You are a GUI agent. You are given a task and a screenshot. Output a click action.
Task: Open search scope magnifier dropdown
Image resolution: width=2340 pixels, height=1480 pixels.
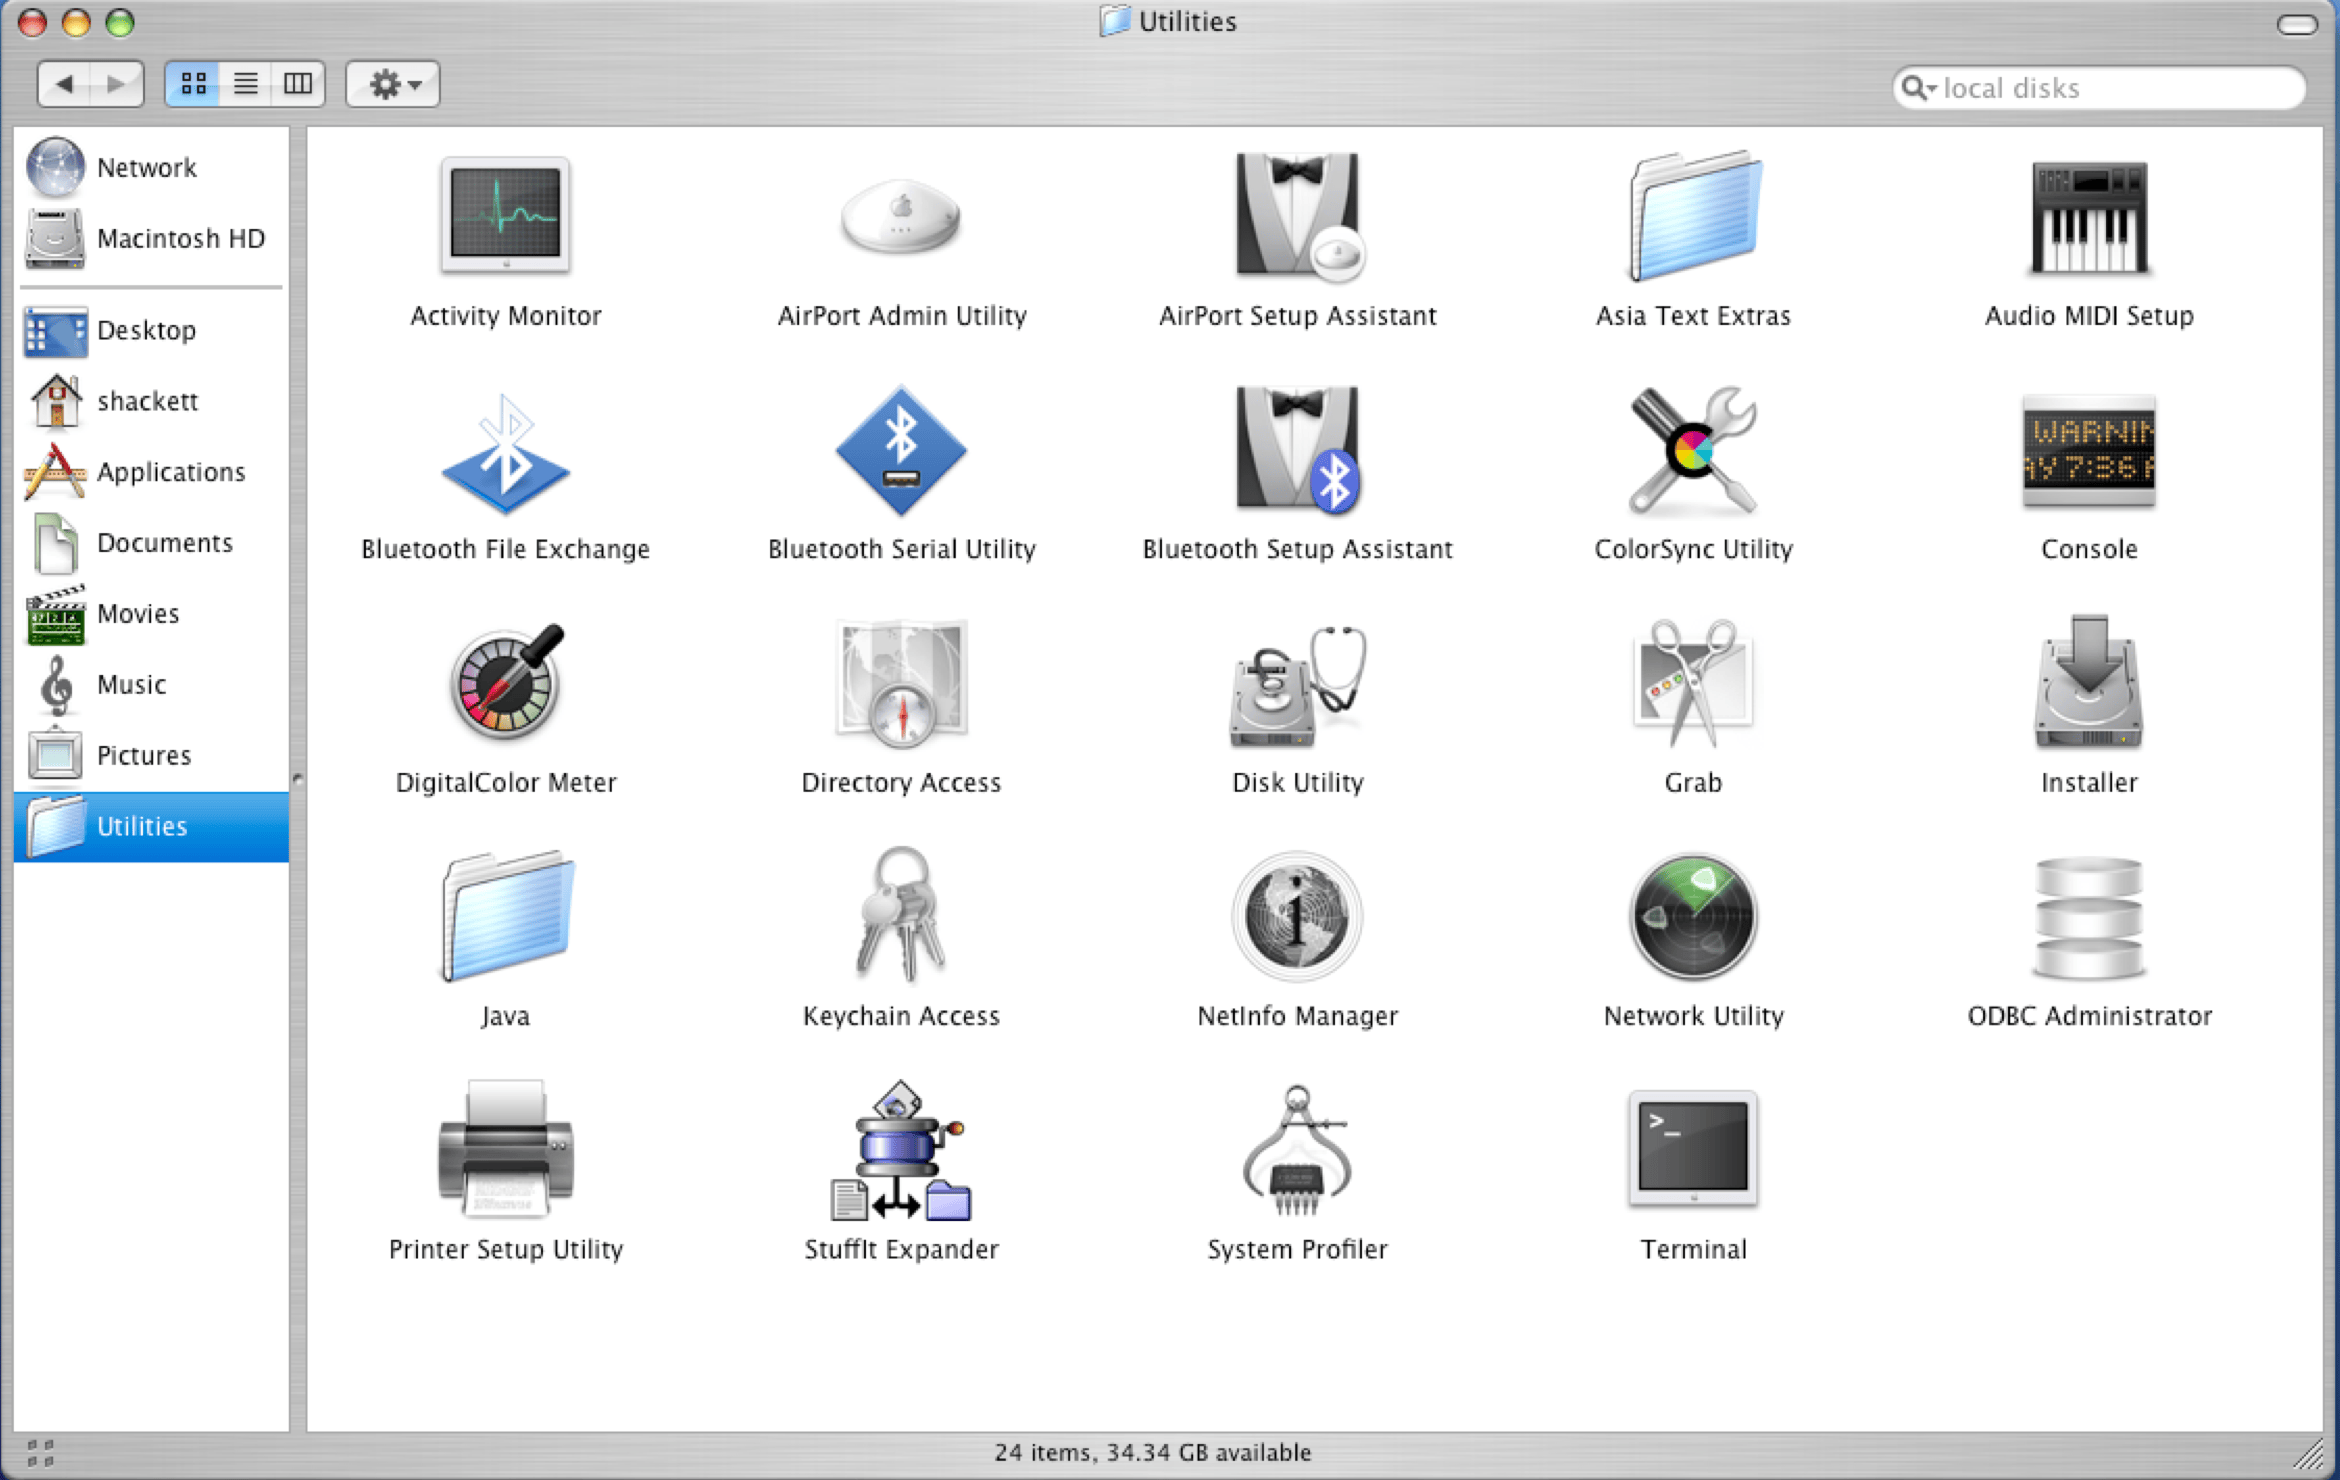point(1918,88)
